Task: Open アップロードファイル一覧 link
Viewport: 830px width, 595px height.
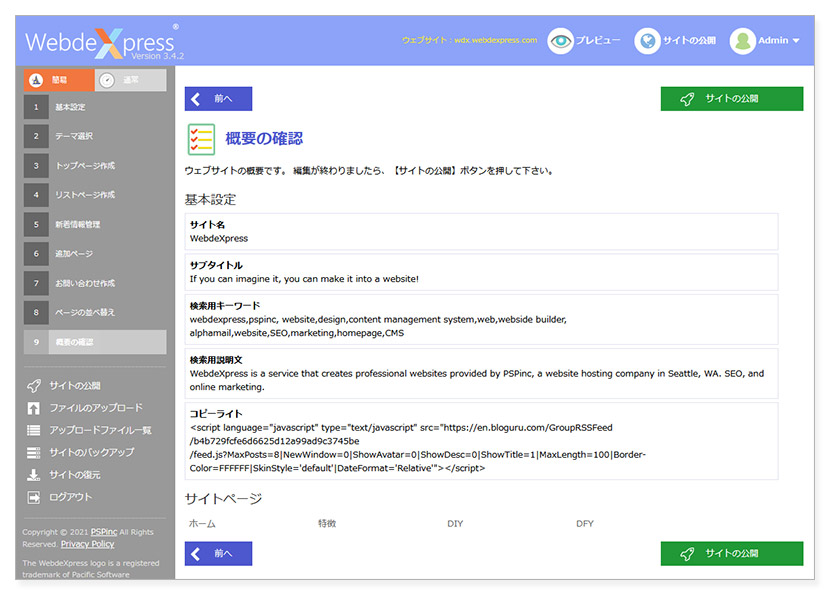Action: pyautogui.click(x=100, y=430)
